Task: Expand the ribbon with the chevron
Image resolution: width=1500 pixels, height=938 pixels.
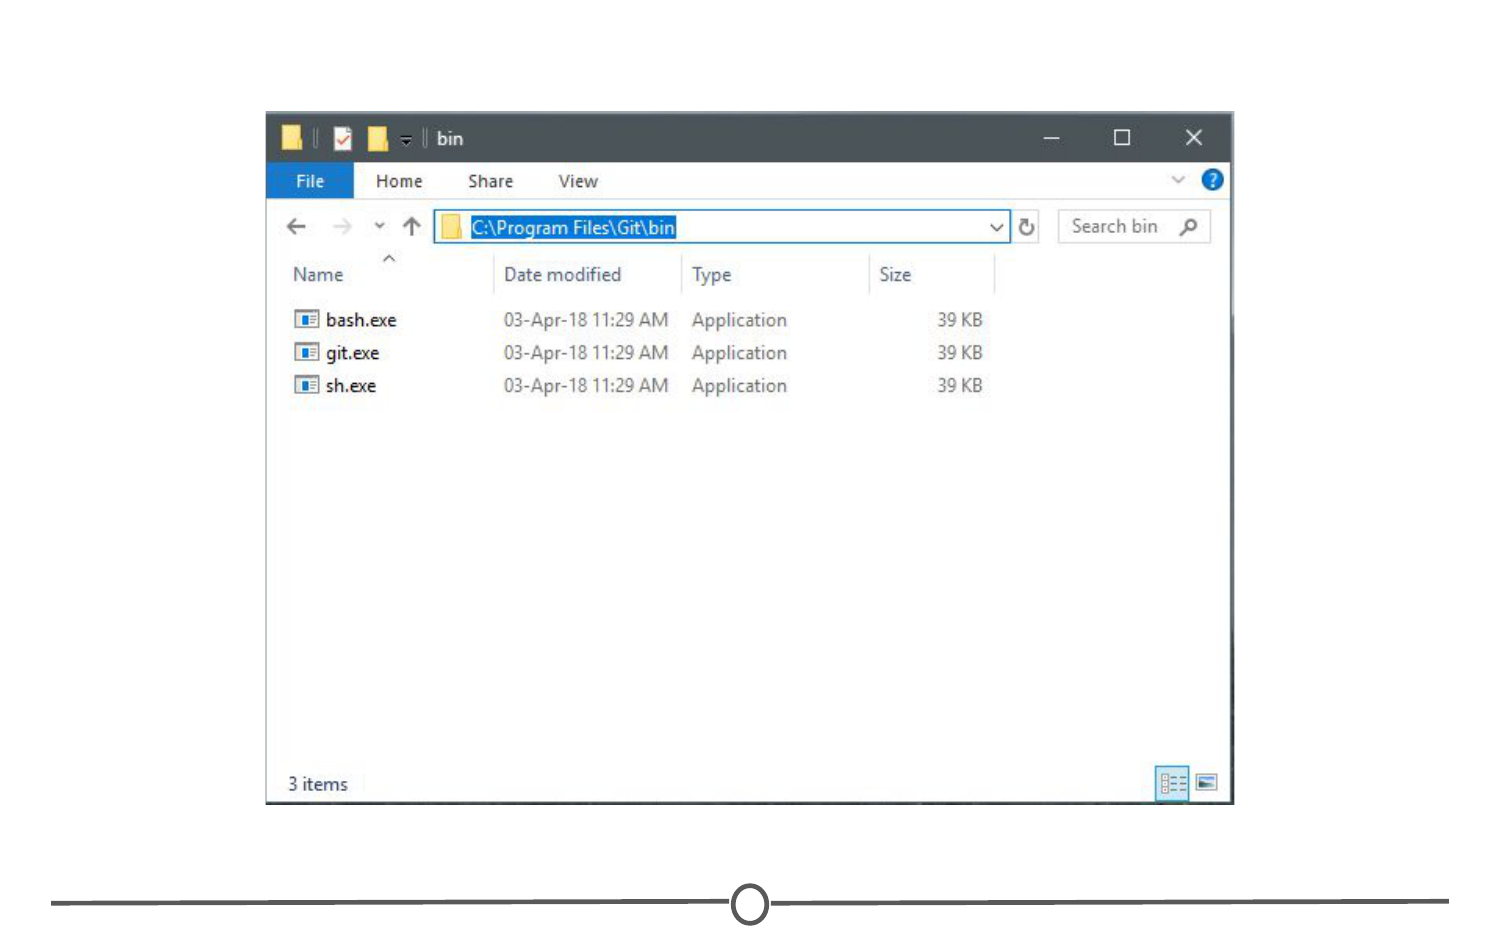Action: [1178, 180]
